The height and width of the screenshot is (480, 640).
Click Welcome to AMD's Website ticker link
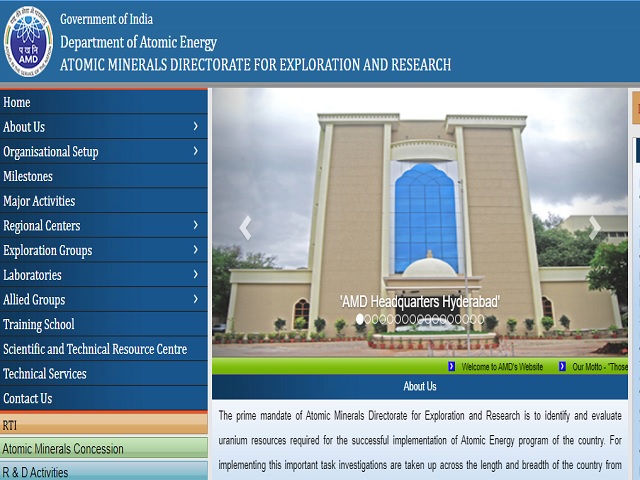[x=502, y=367]
